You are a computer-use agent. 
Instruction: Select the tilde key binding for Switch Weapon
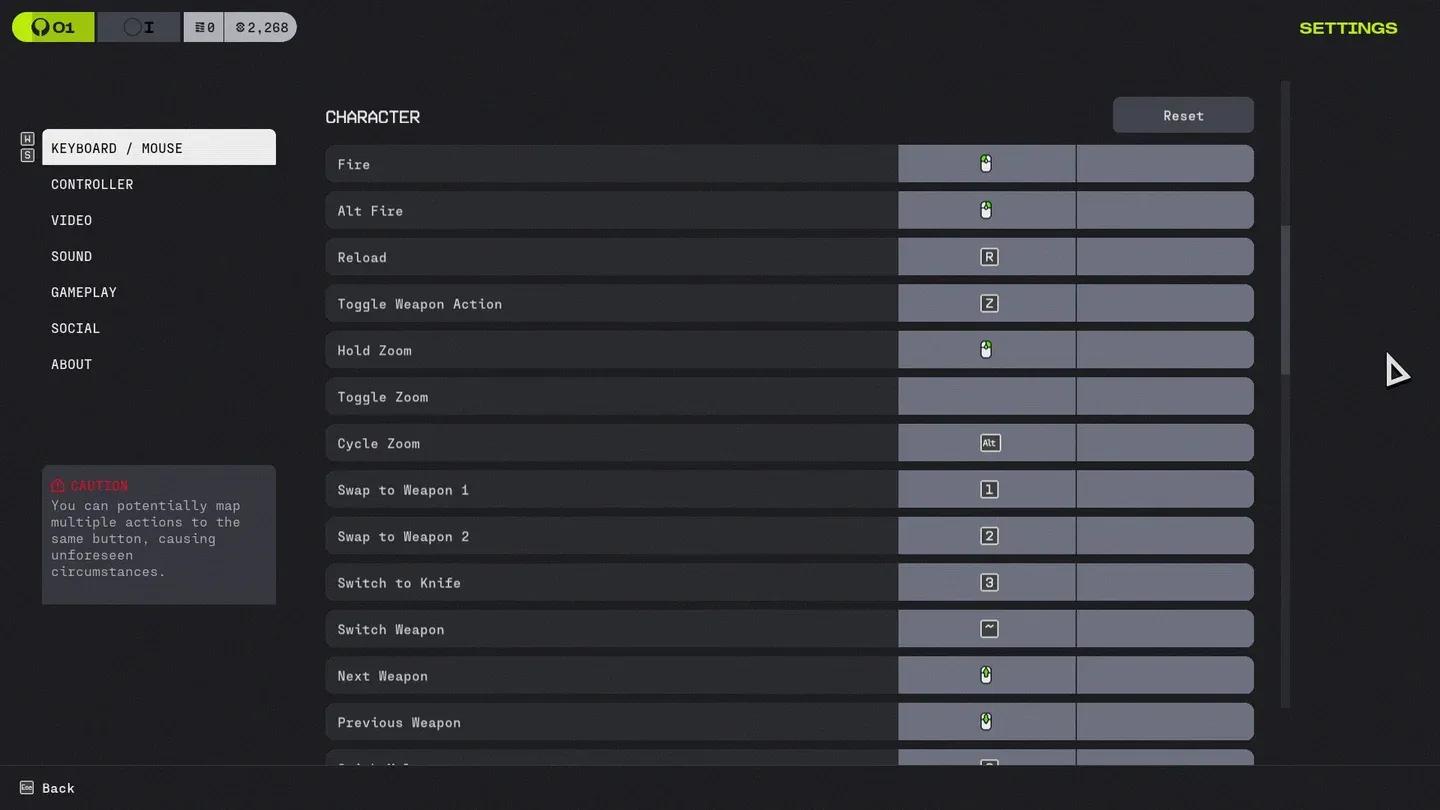click(986, 628)
